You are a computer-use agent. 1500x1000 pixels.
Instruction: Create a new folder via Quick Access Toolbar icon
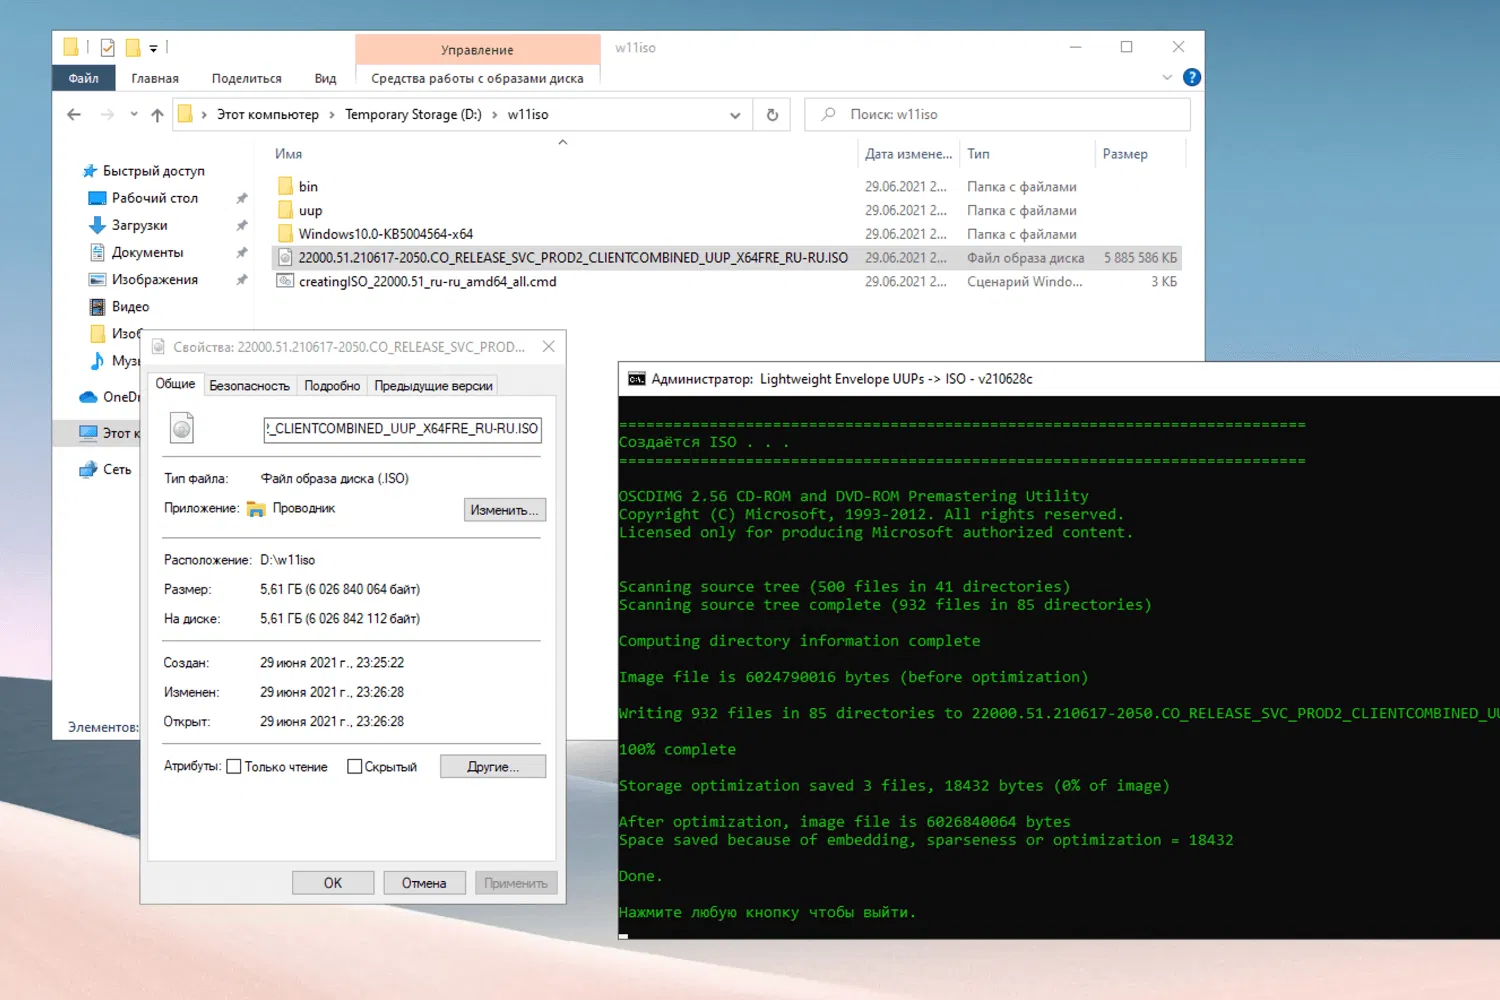coord(133,47)
